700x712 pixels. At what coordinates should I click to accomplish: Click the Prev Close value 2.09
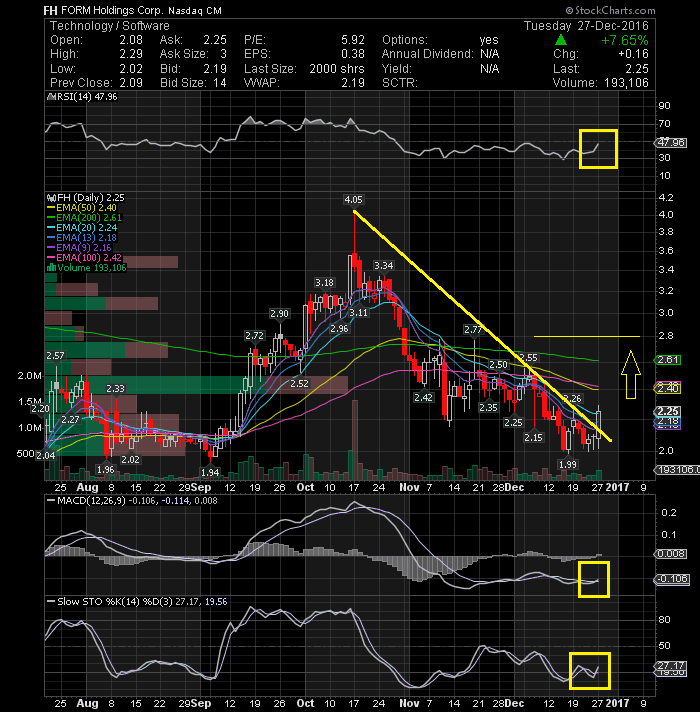point(131,83)
